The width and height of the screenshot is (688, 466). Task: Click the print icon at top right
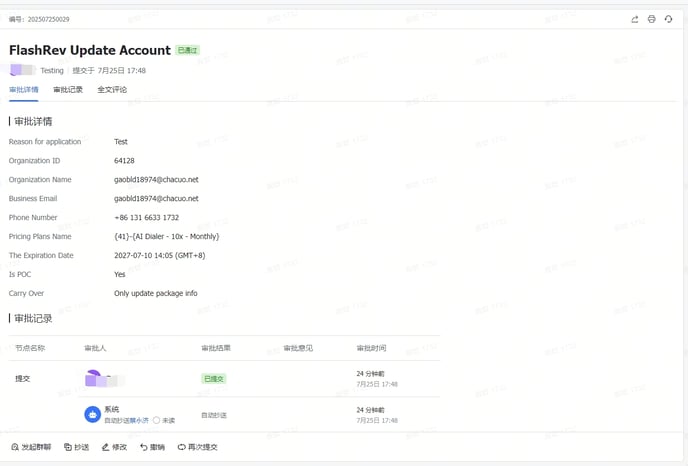[x=652, y=19]
